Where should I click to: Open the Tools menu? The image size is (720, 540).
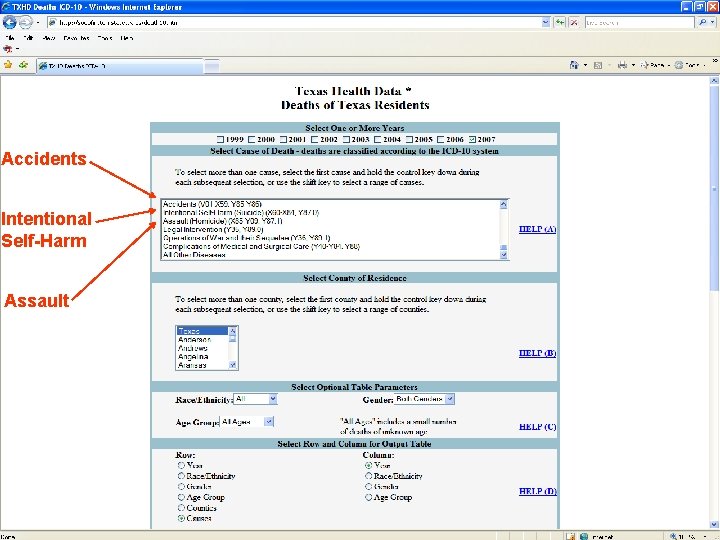pos(105,38)
